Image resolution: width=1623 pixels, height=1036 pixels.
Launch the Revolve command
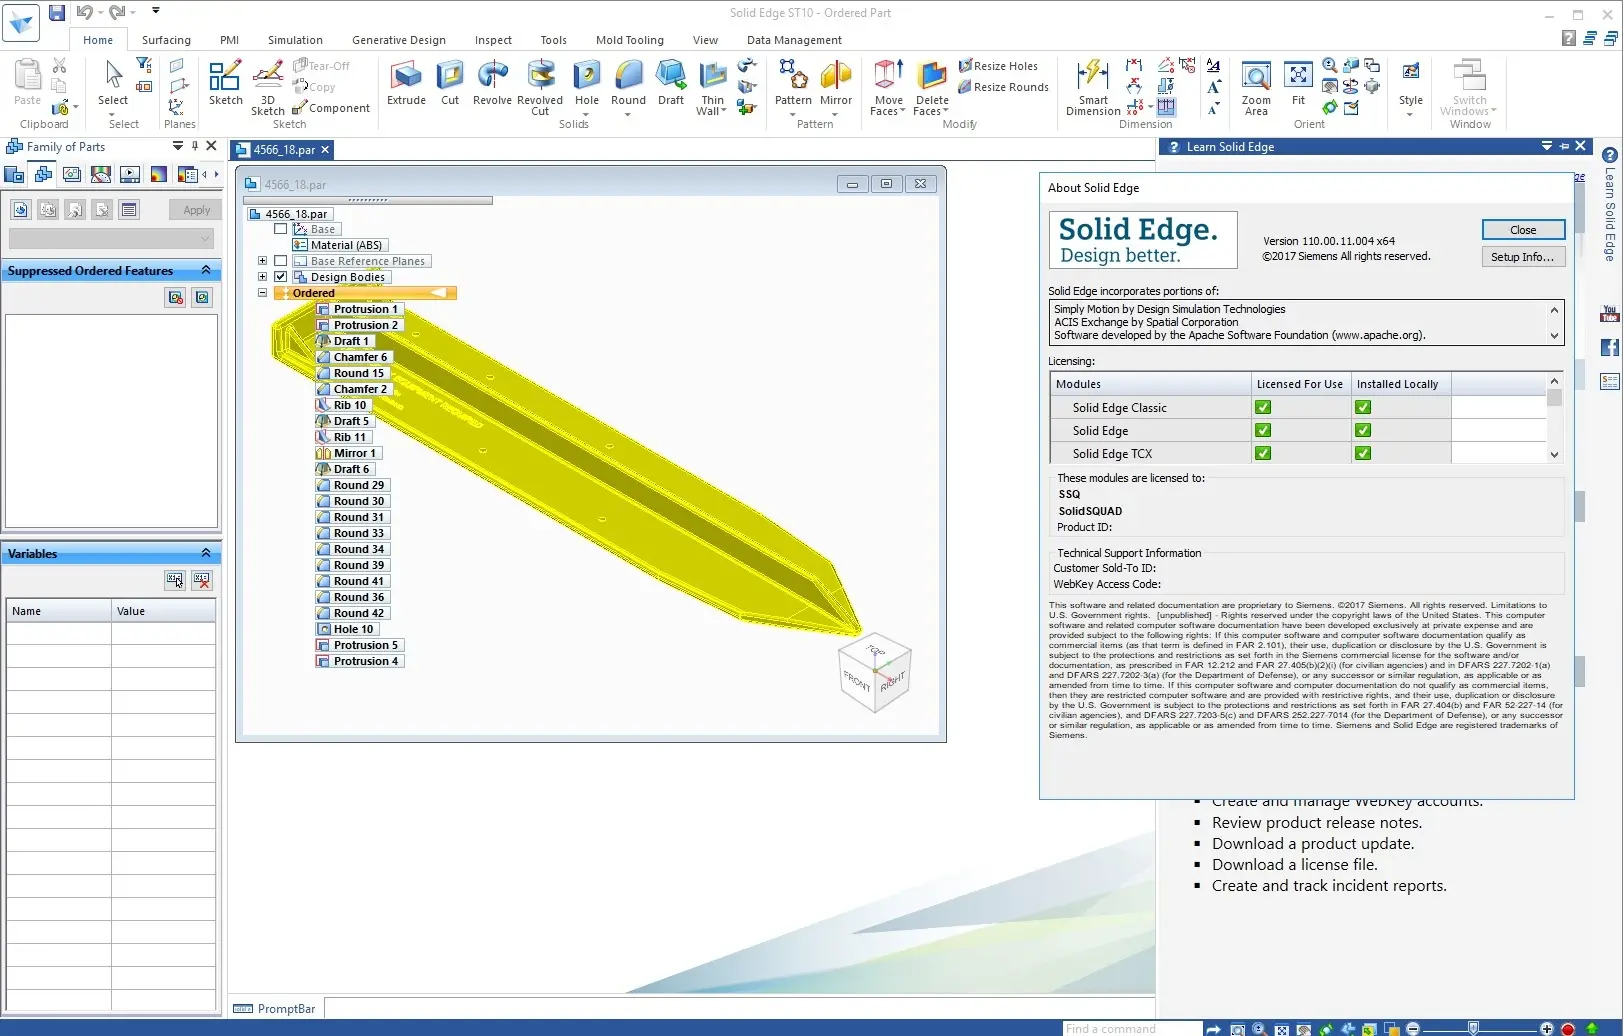(492, 82)
